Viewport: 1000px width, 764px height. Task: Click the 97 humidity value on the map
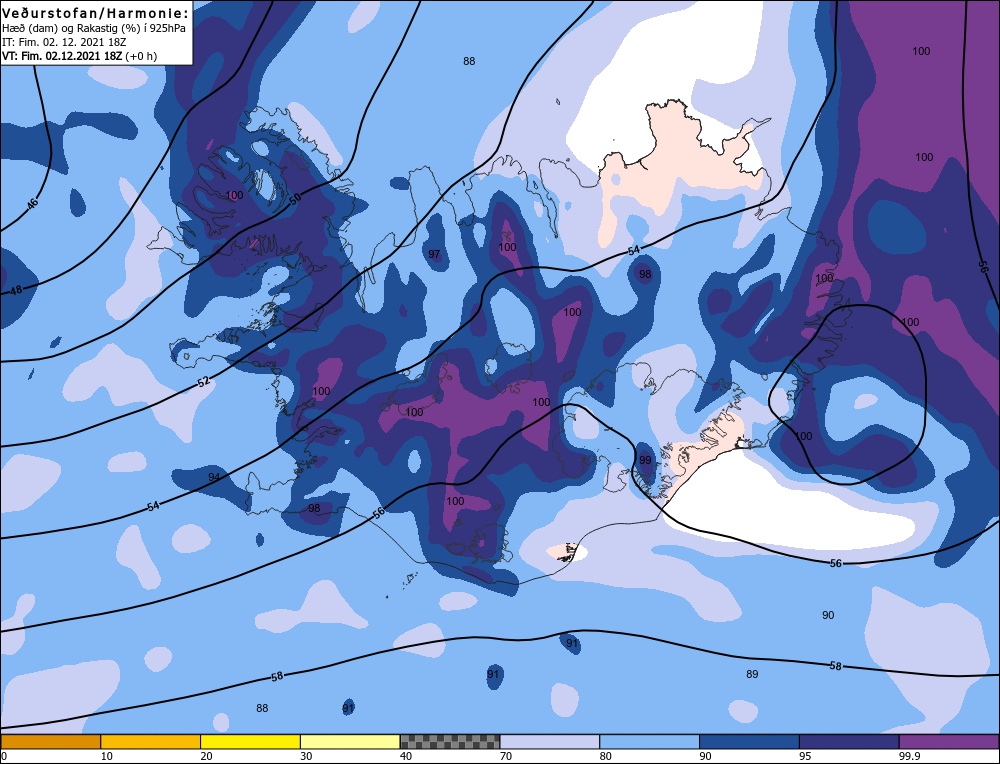(434, 254)
